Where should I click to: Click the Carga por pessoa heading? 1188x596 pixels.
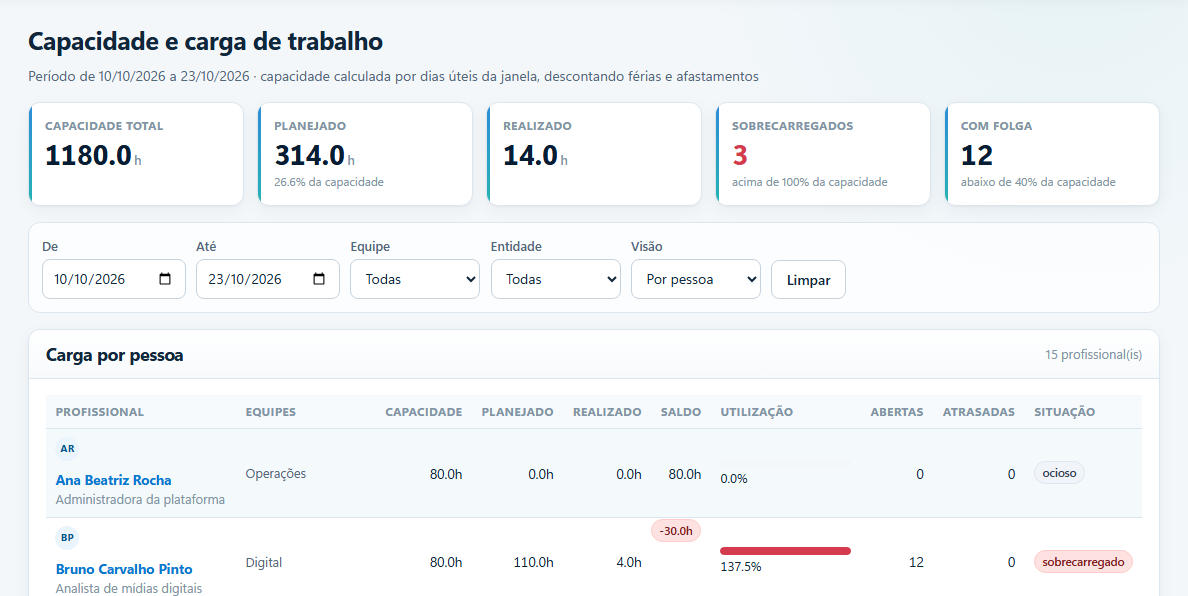click(114, 354)
